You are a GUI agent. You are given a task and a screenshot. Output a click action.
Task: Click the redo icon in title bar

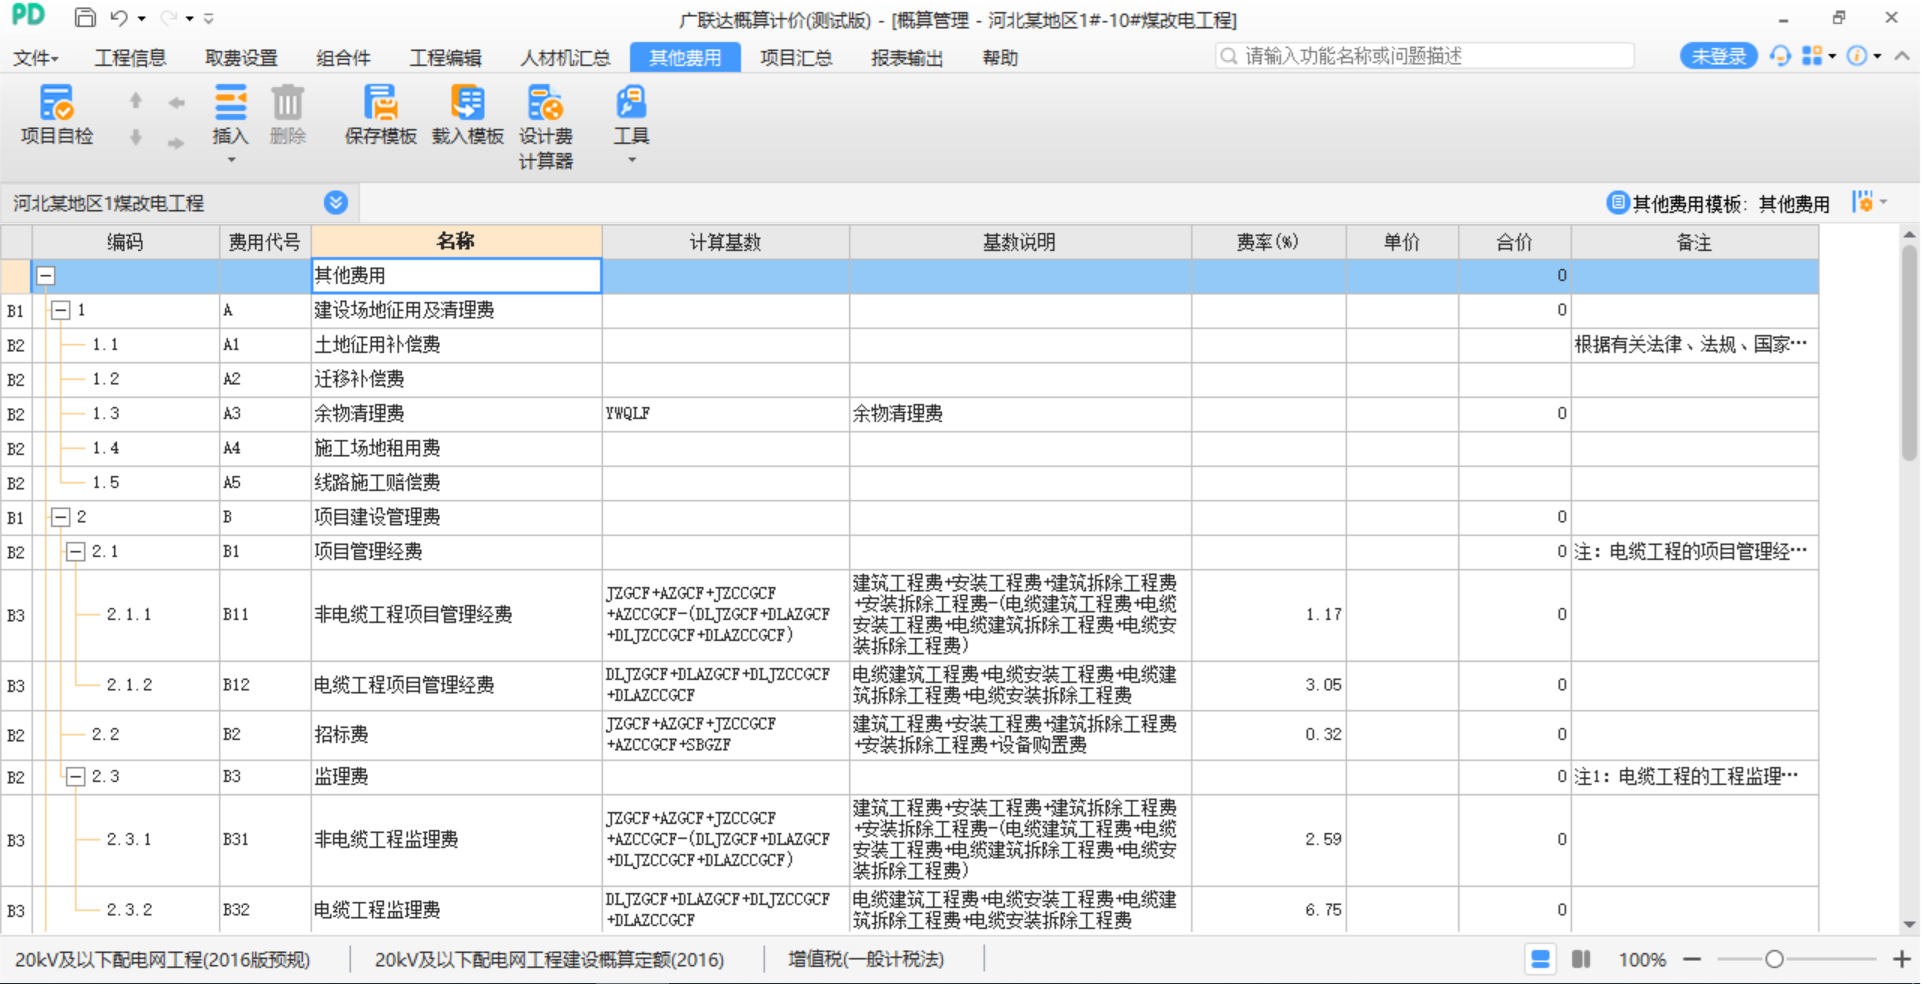point(169,18)
